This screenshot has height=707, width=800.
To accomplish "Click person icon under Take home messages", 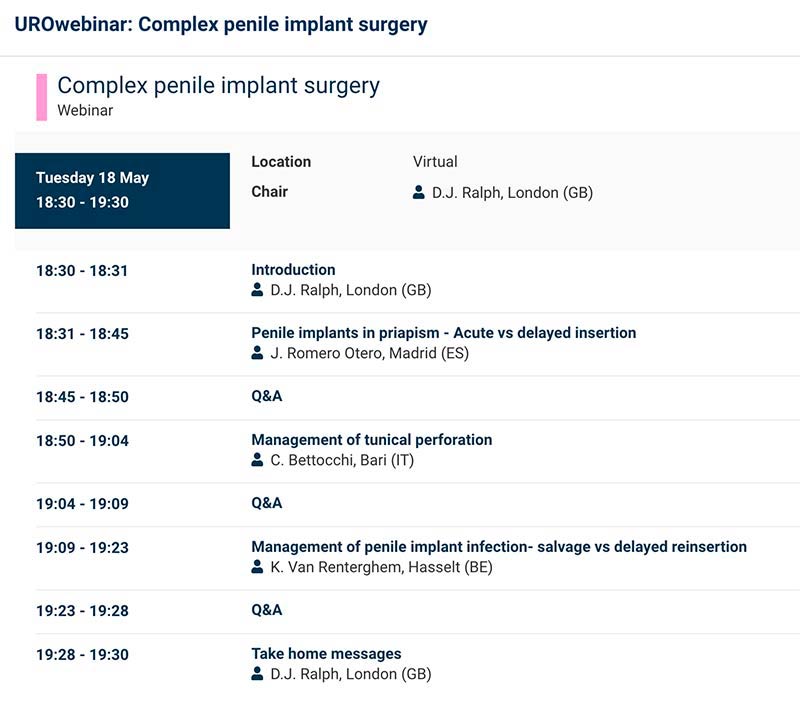I will point(258,675).
